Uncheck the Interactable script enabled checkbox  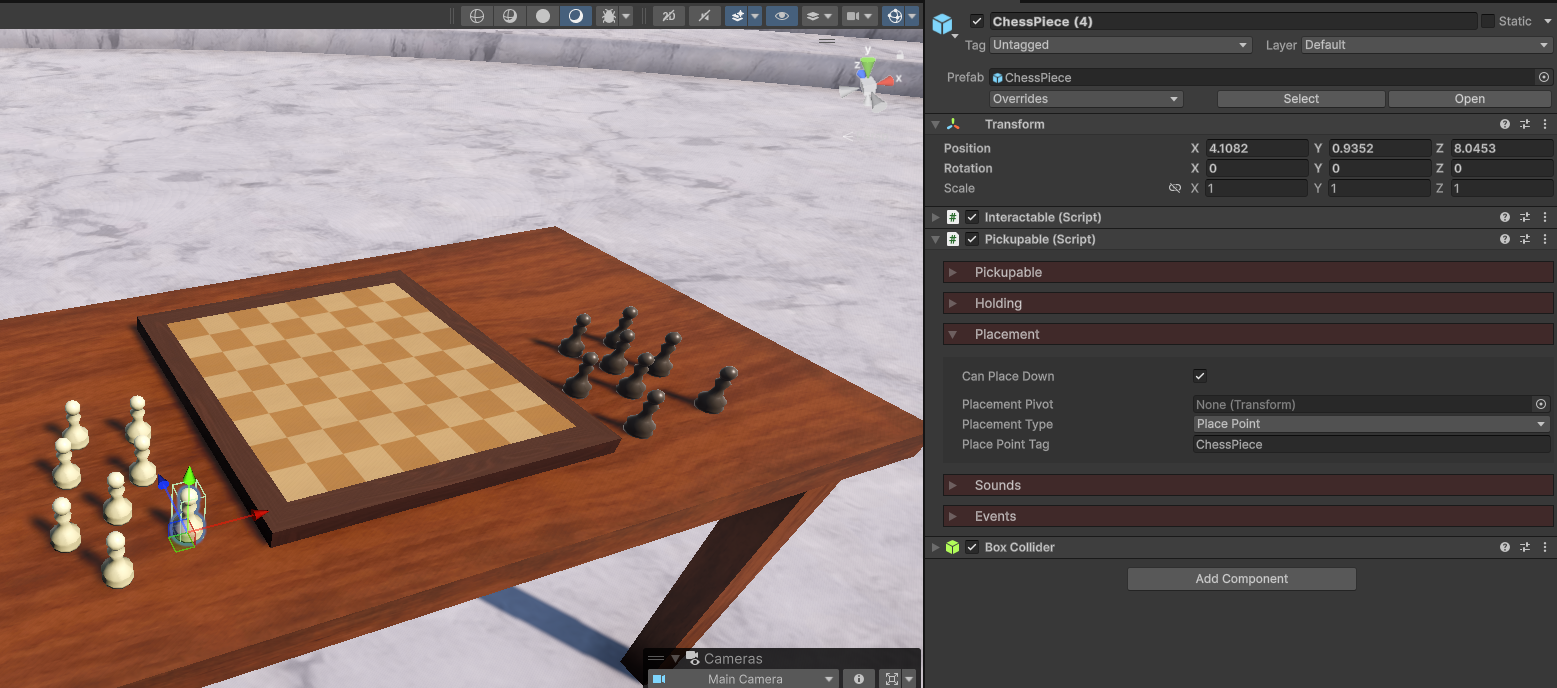point(972,217)
